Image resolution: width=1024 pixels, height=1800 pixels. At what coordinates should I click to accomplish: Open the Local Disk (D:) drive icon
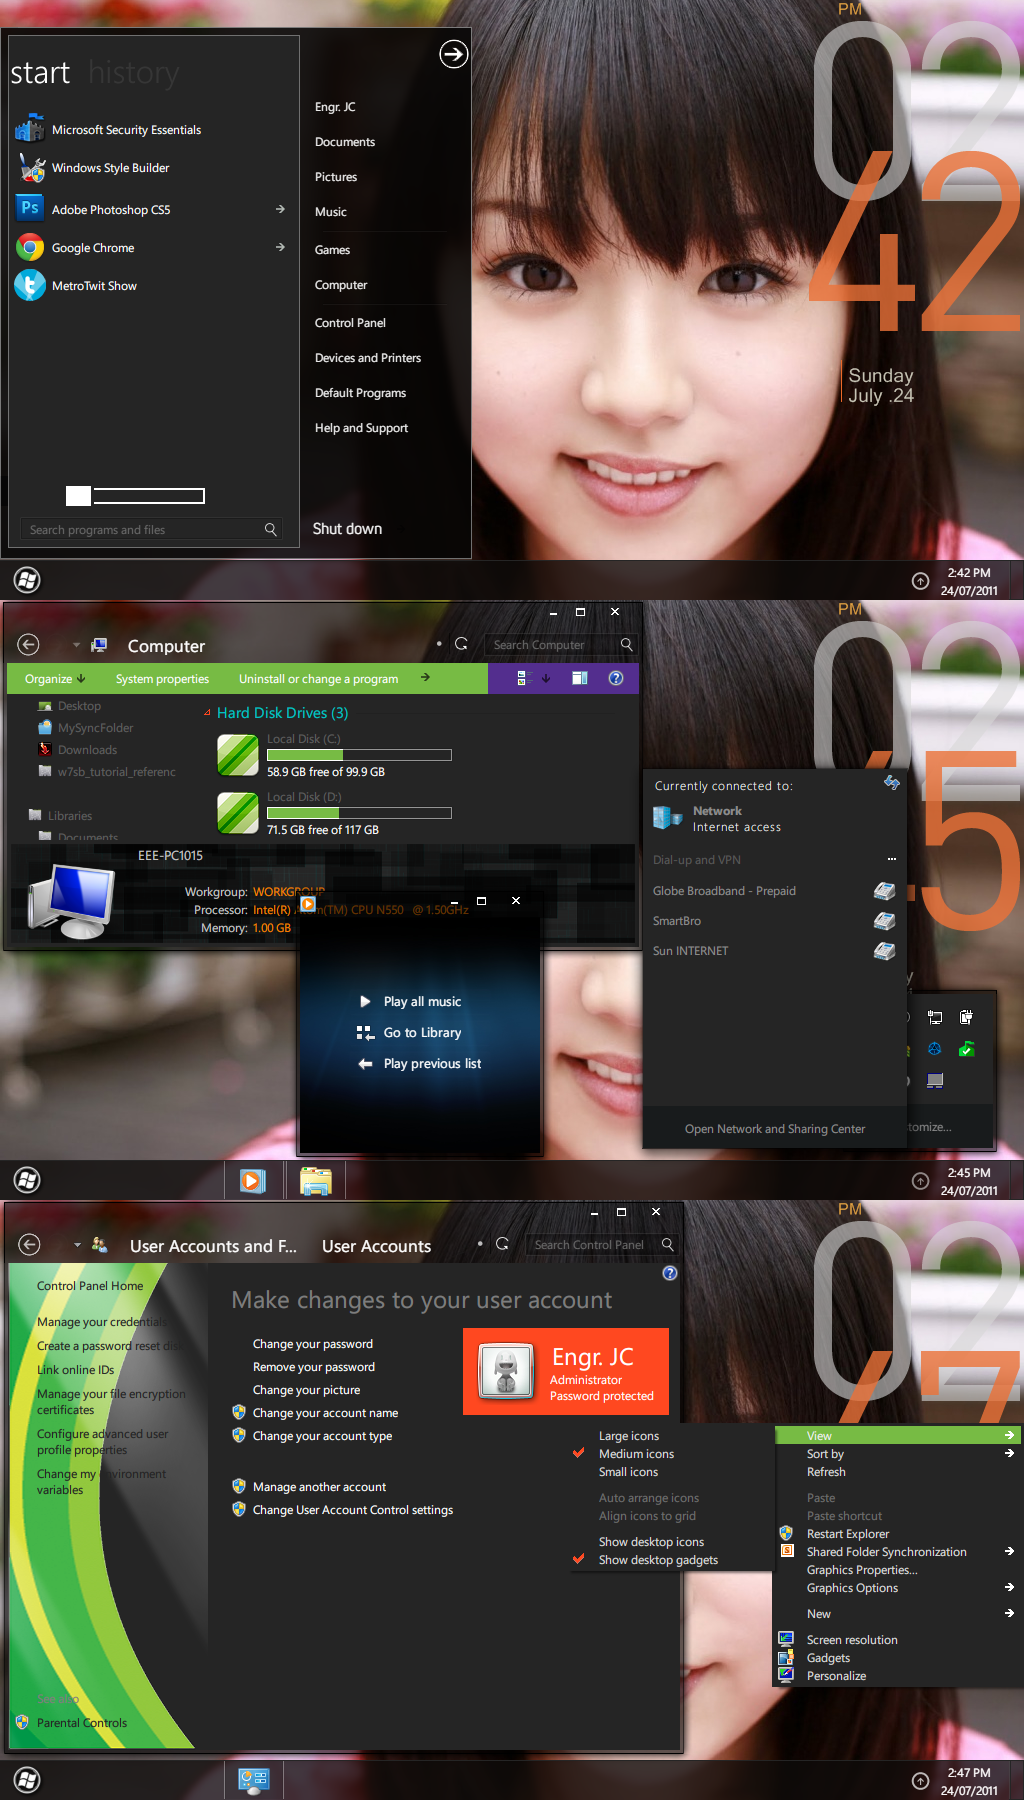coord(238,813)
